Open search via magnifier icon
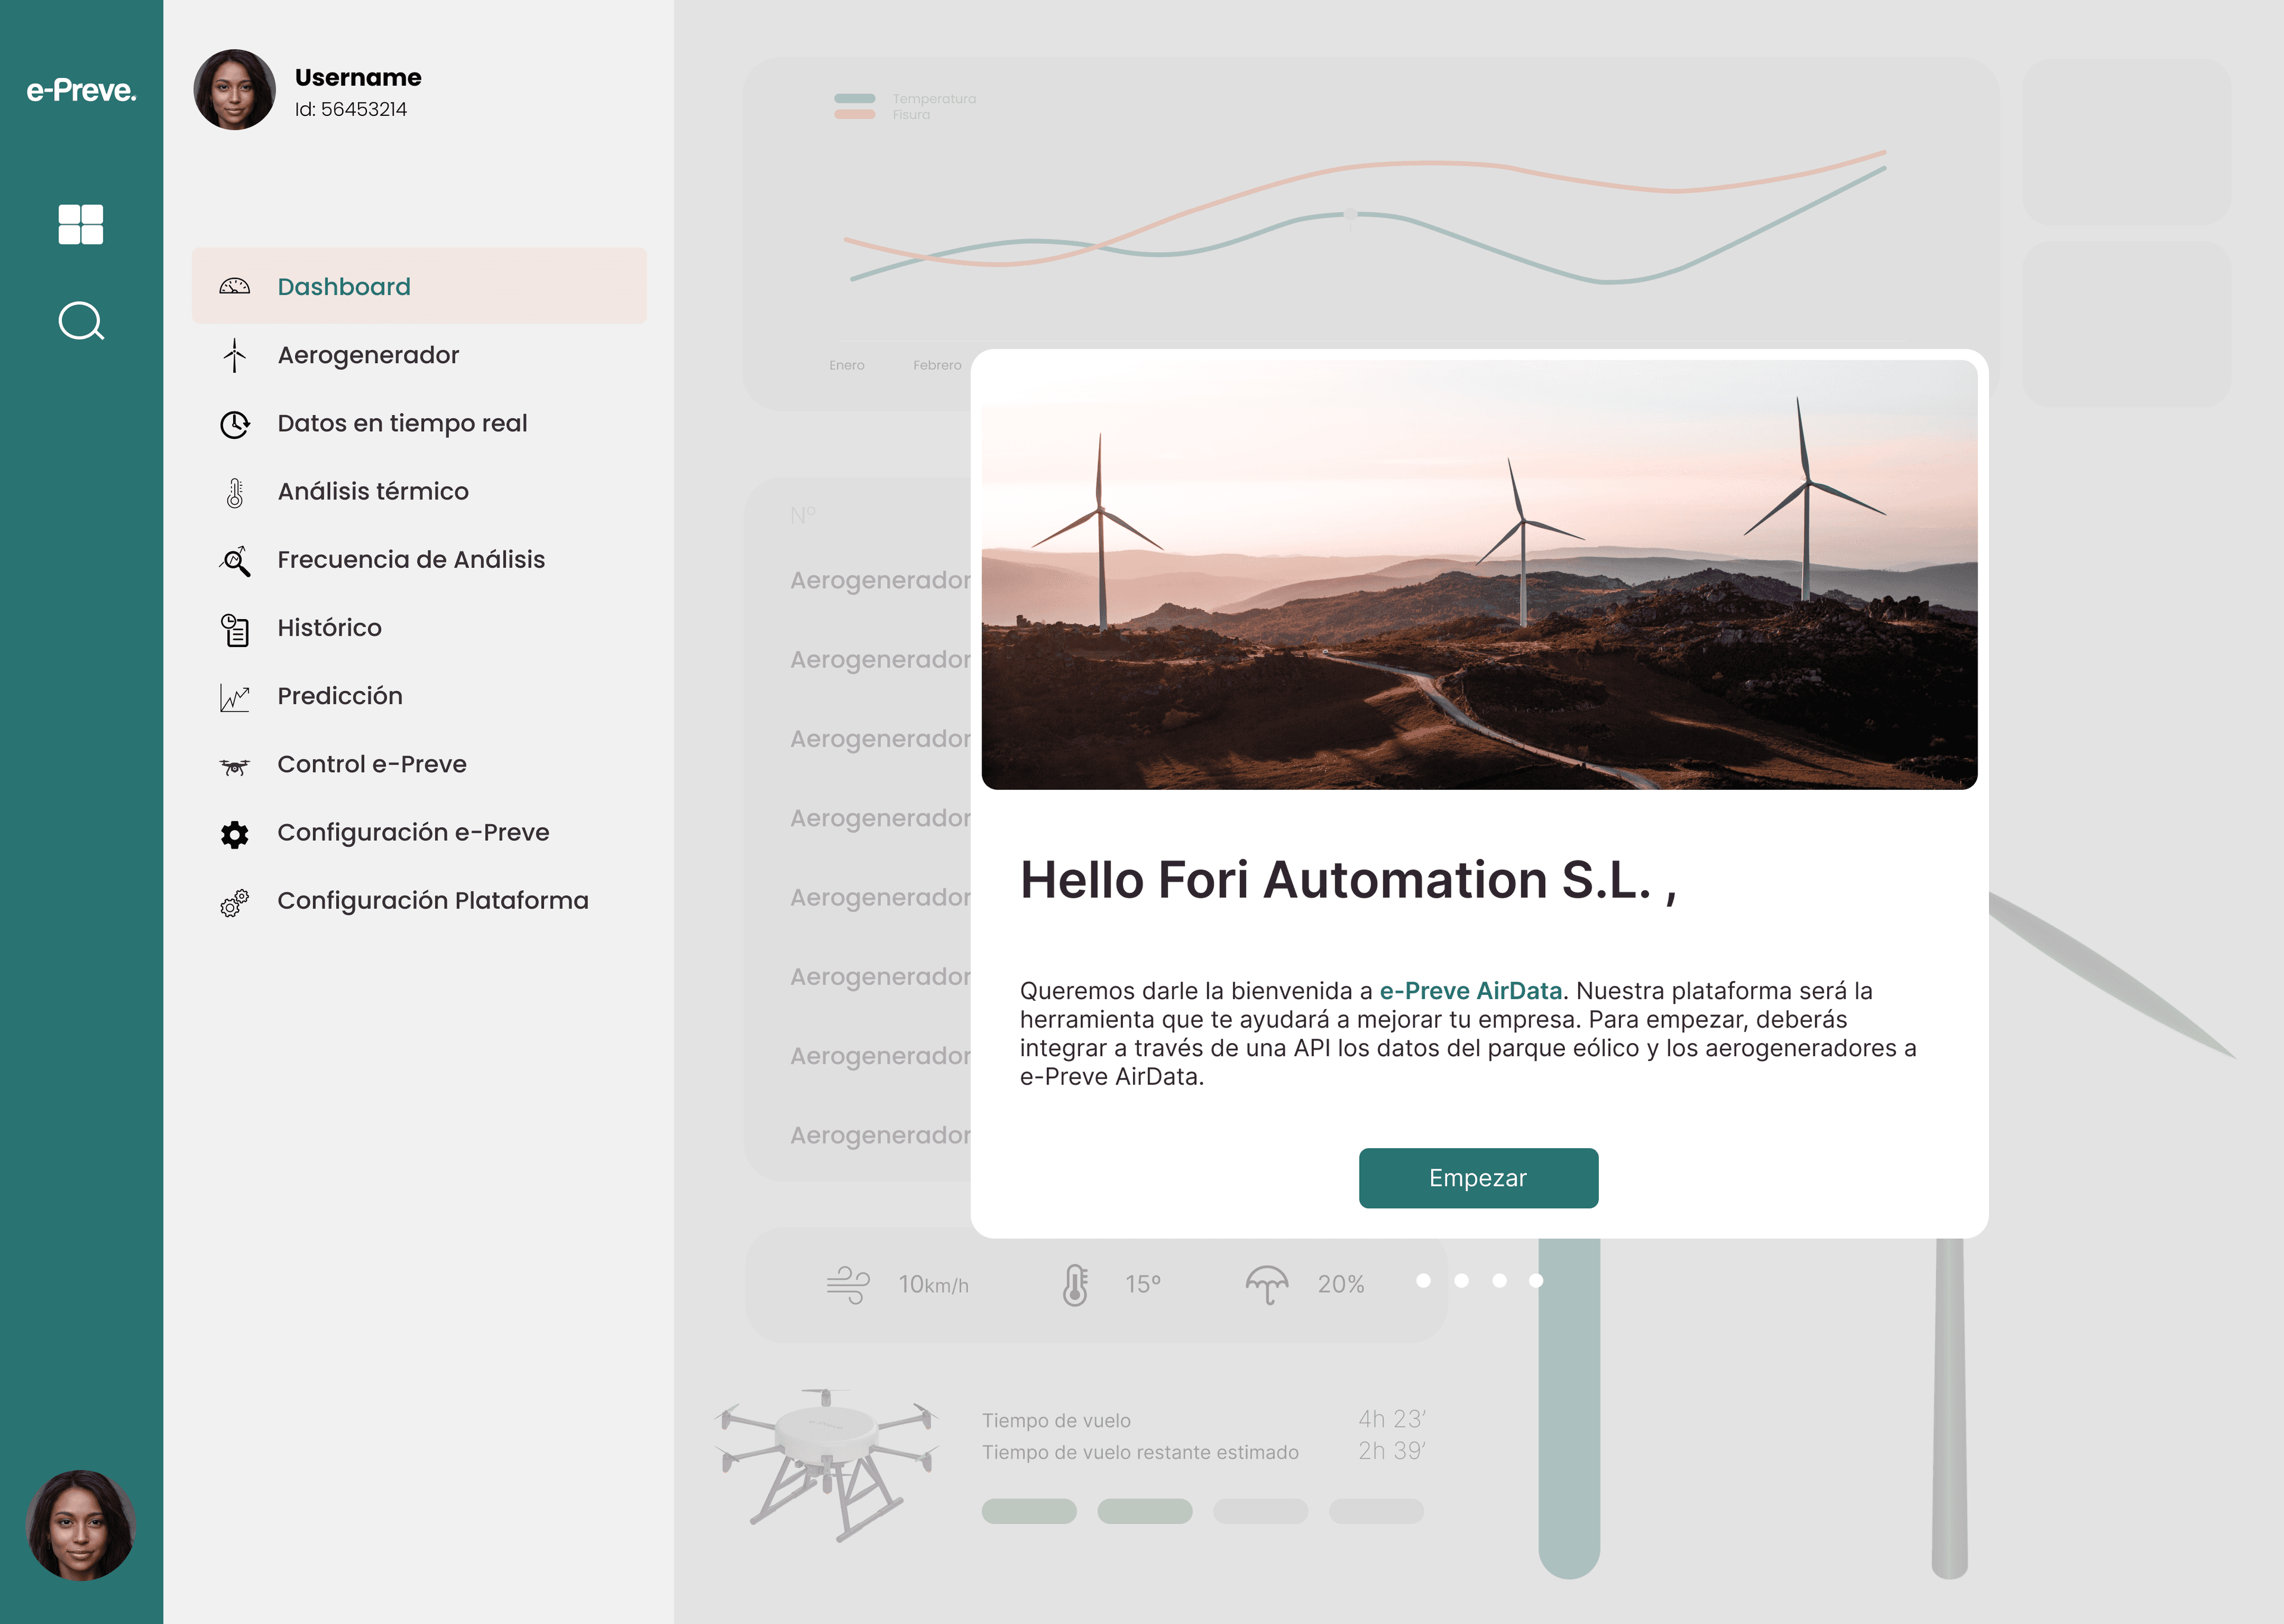Image resolution: width=2284 pixels, height=1624 pixels. (x=81, y=321)
